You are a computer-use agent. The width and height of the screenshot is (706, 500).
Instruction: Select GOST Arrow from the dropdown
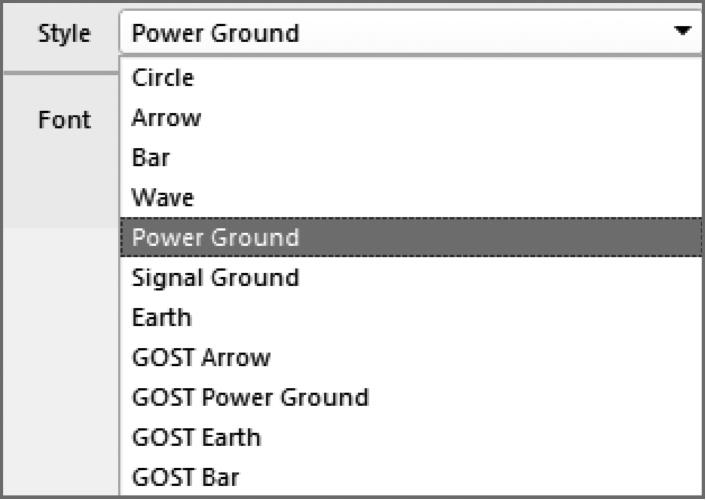[201, 358]
